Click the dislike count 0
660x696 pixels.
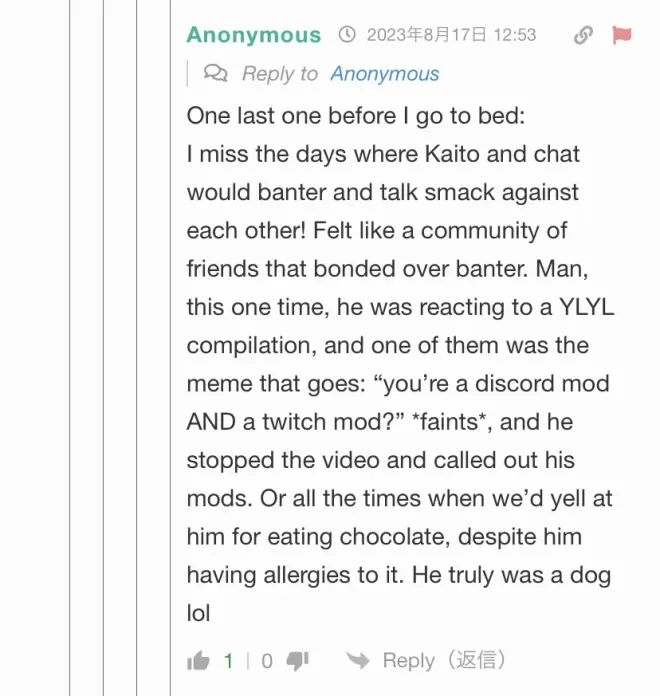(x=267, y=661)
